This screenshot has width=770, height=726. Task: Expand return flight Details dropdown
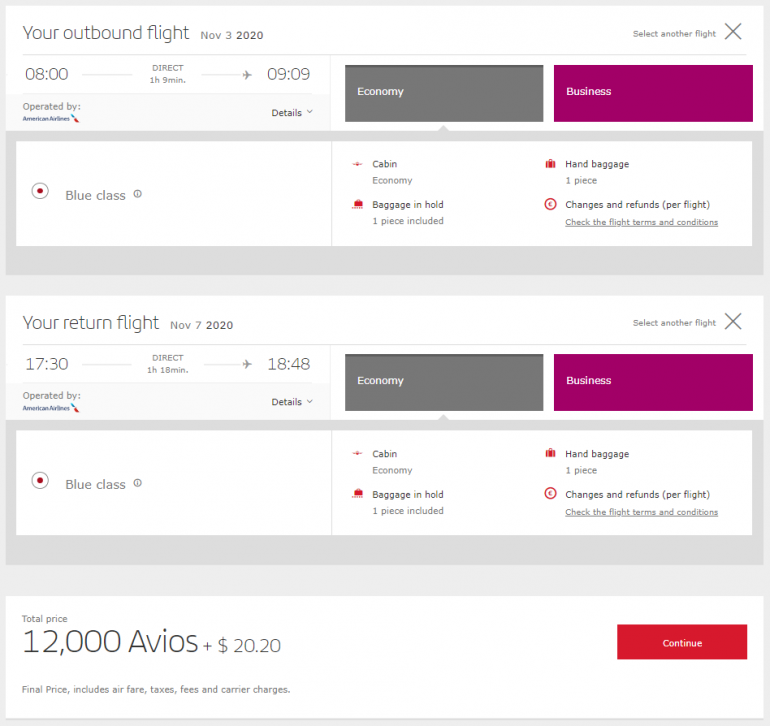[292, 402]
